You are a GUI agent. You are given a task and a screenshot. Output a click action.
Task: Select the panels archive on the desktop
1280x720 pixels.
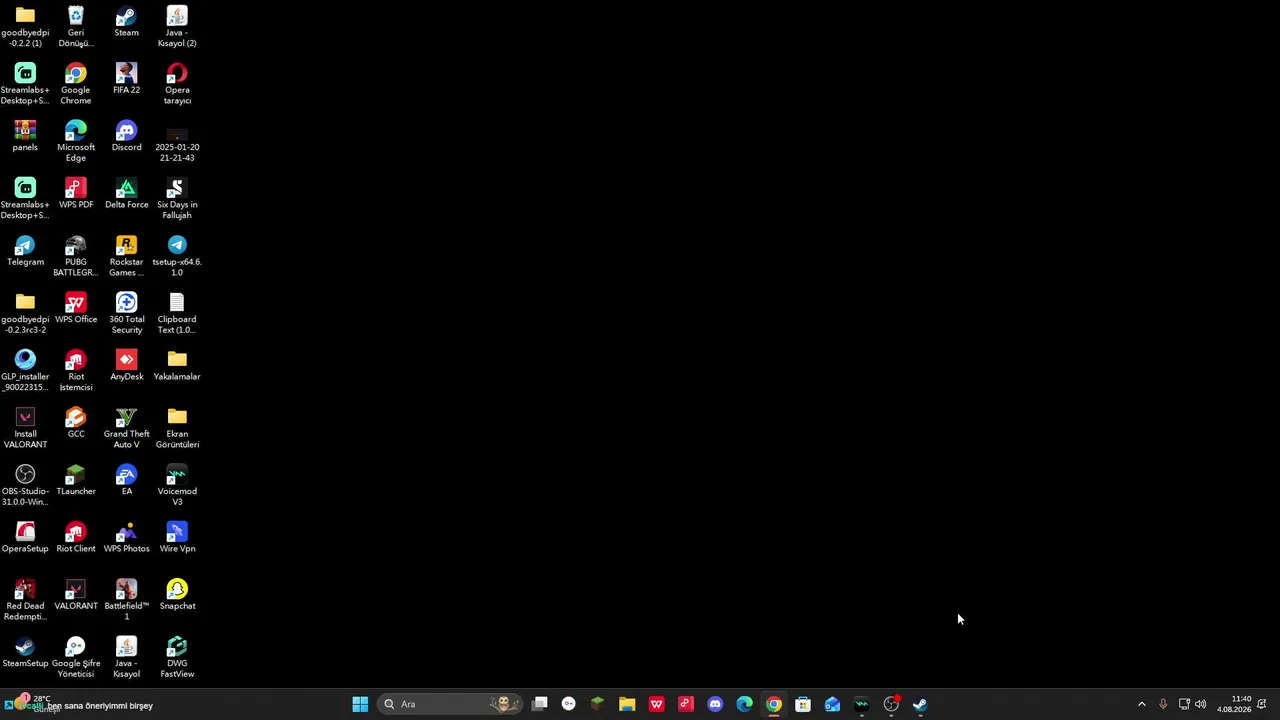tap(25, 136)
